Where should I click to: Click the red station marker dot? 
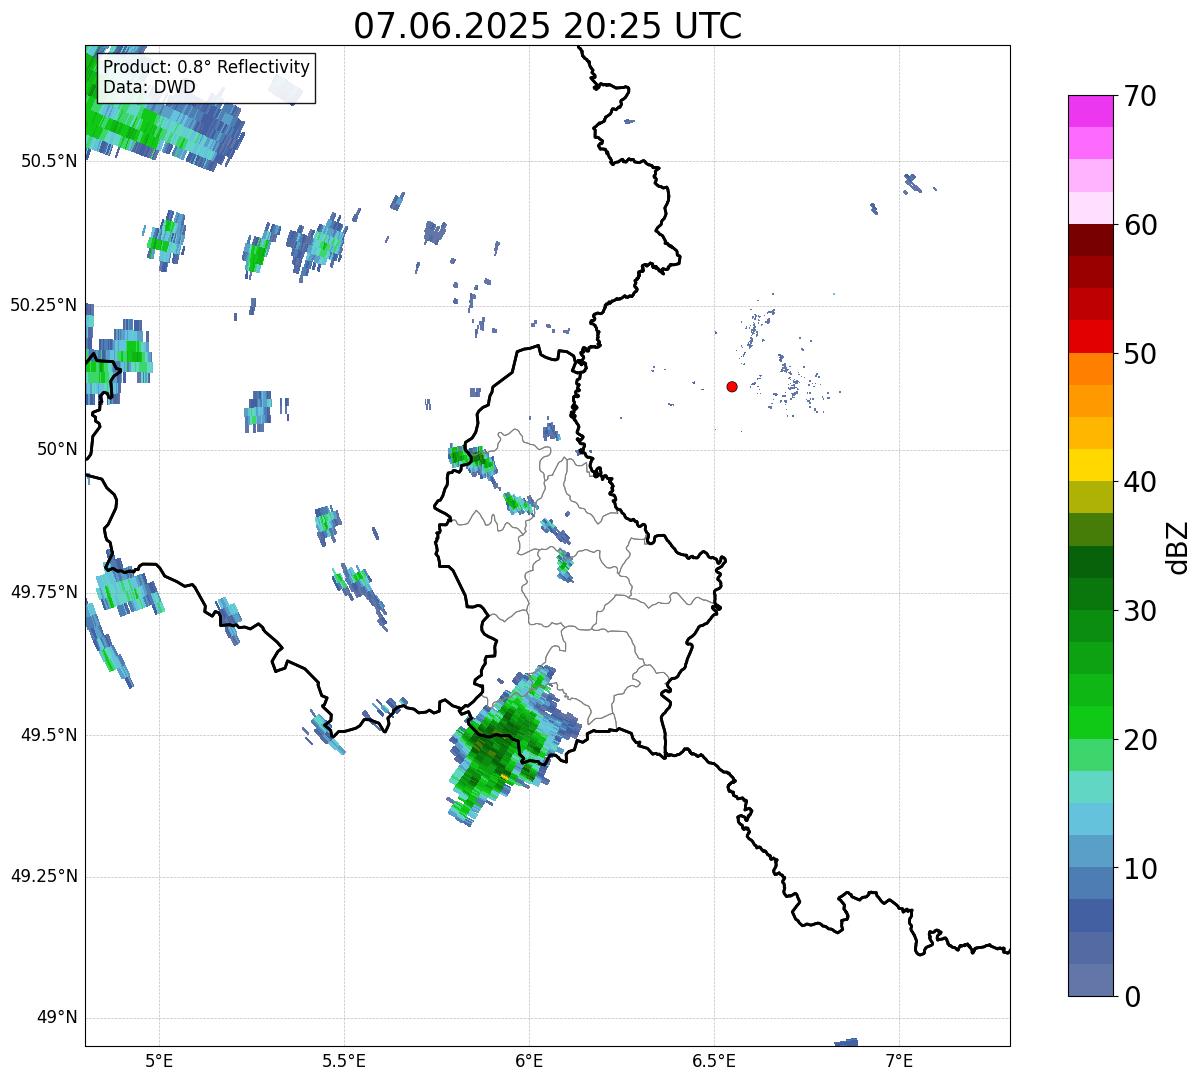coord(732,386)
